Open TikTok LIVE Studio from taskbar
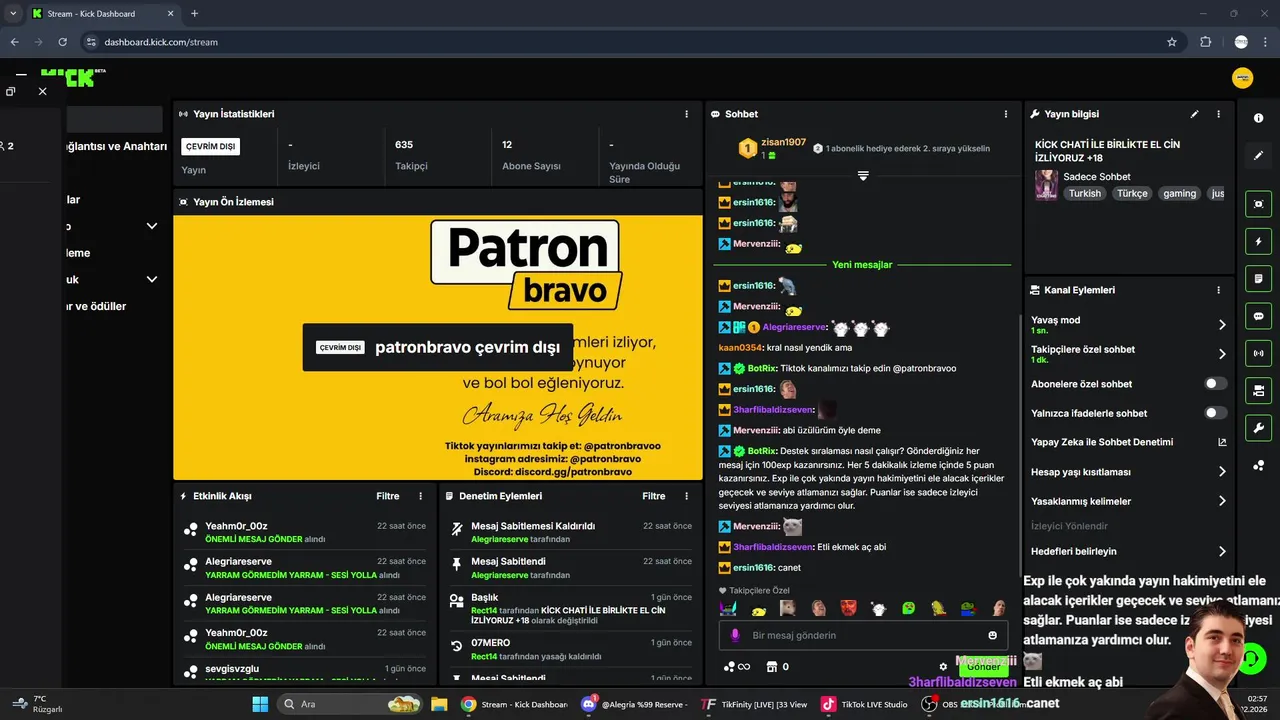This screenshot has height=720, width=1280. (865, 704)
